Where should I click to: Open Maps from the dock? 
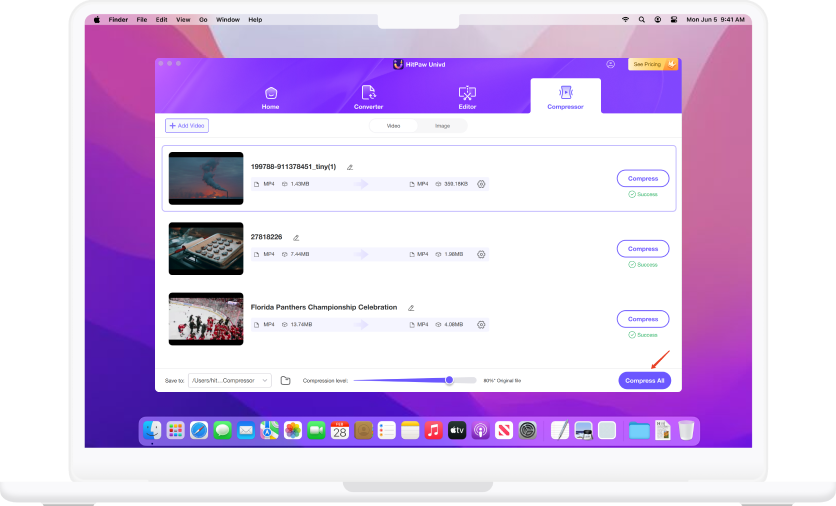[269, 430]
